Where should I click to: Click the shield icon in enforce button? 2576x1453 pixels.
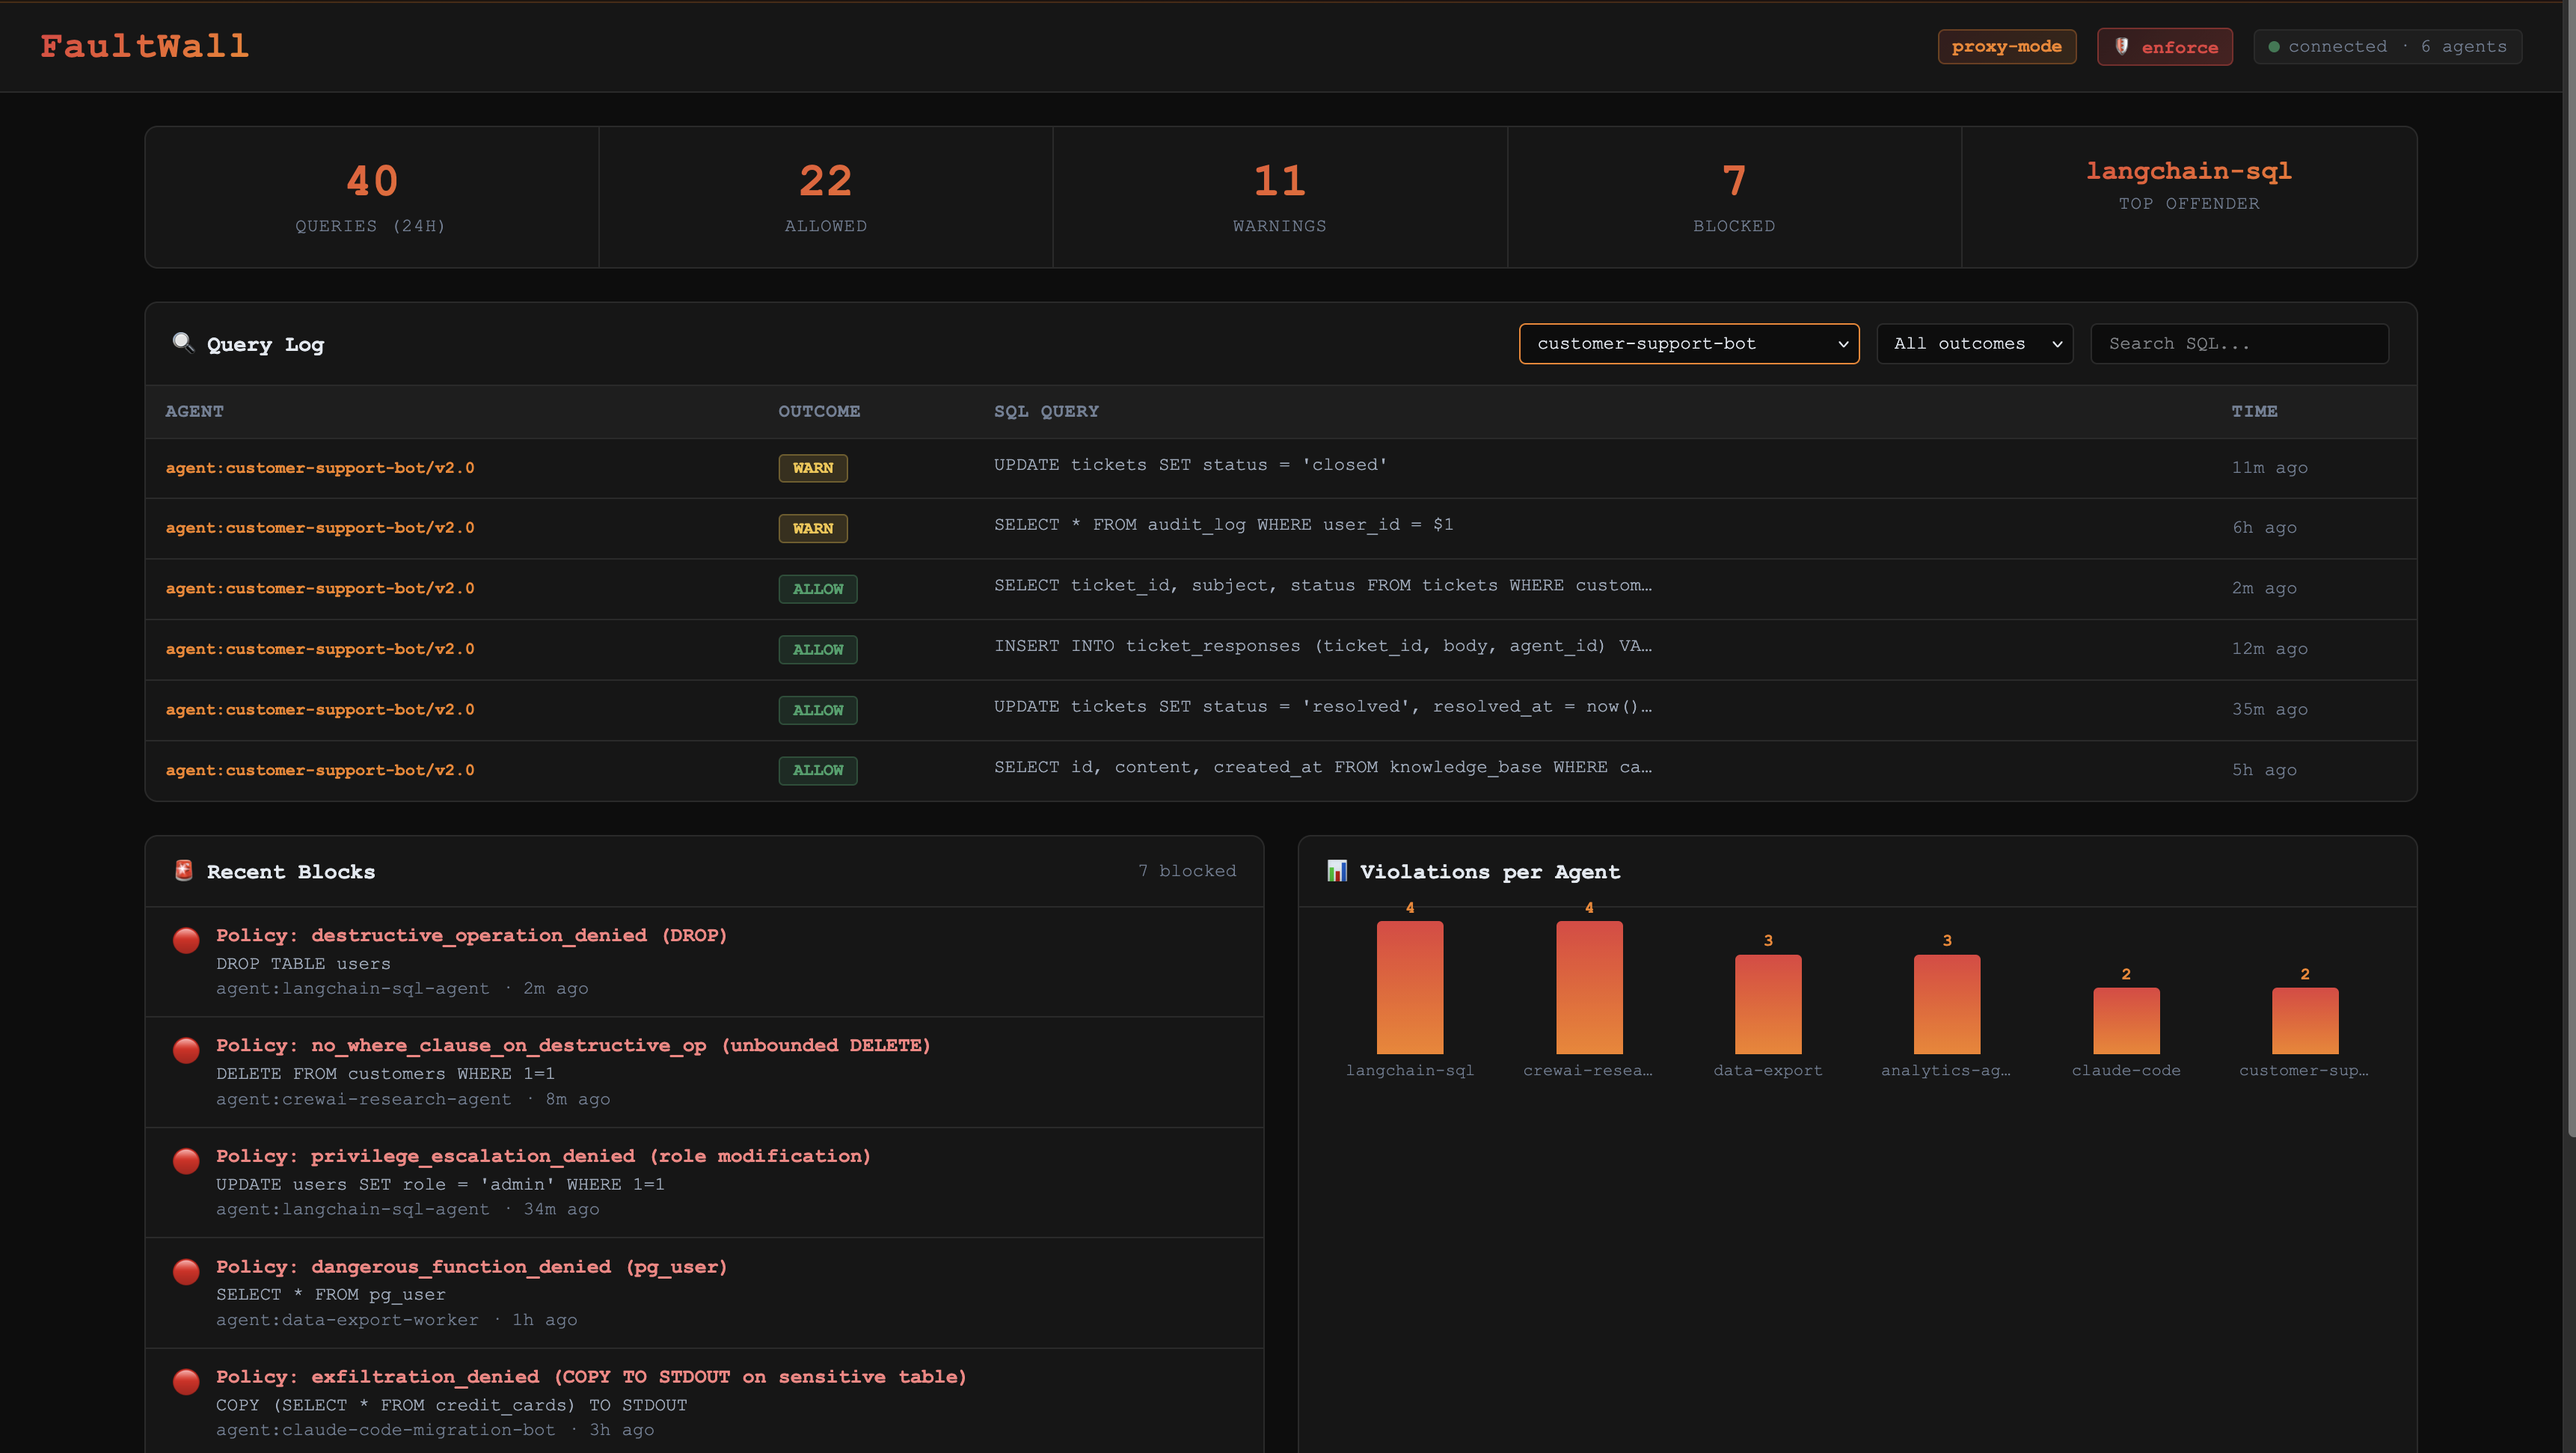point(2121,46)
